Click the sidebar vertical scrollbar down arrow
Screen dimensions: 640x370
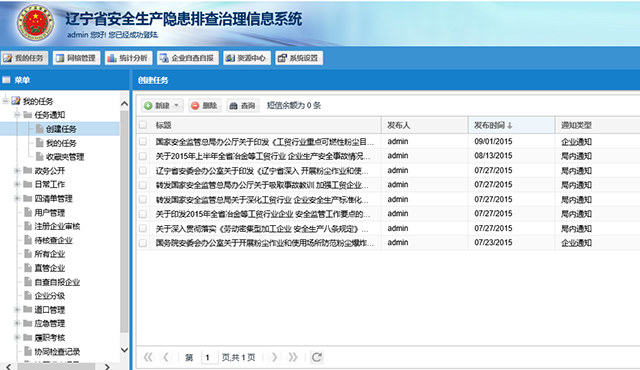(x=124, y=350)
